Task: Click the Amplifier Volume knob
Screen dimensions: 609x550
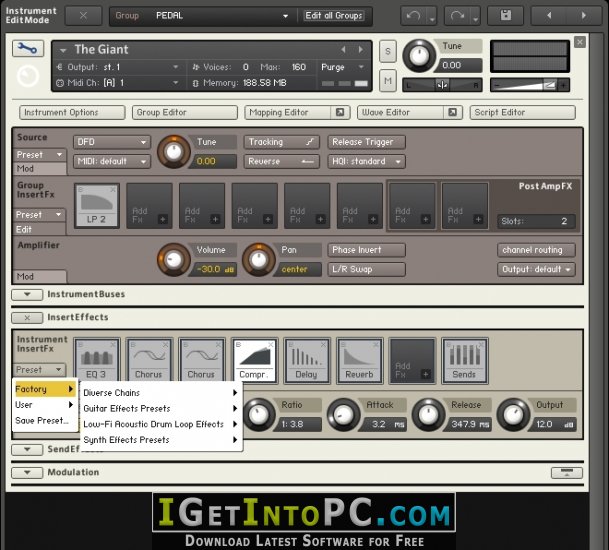Action: coord(174,259)
